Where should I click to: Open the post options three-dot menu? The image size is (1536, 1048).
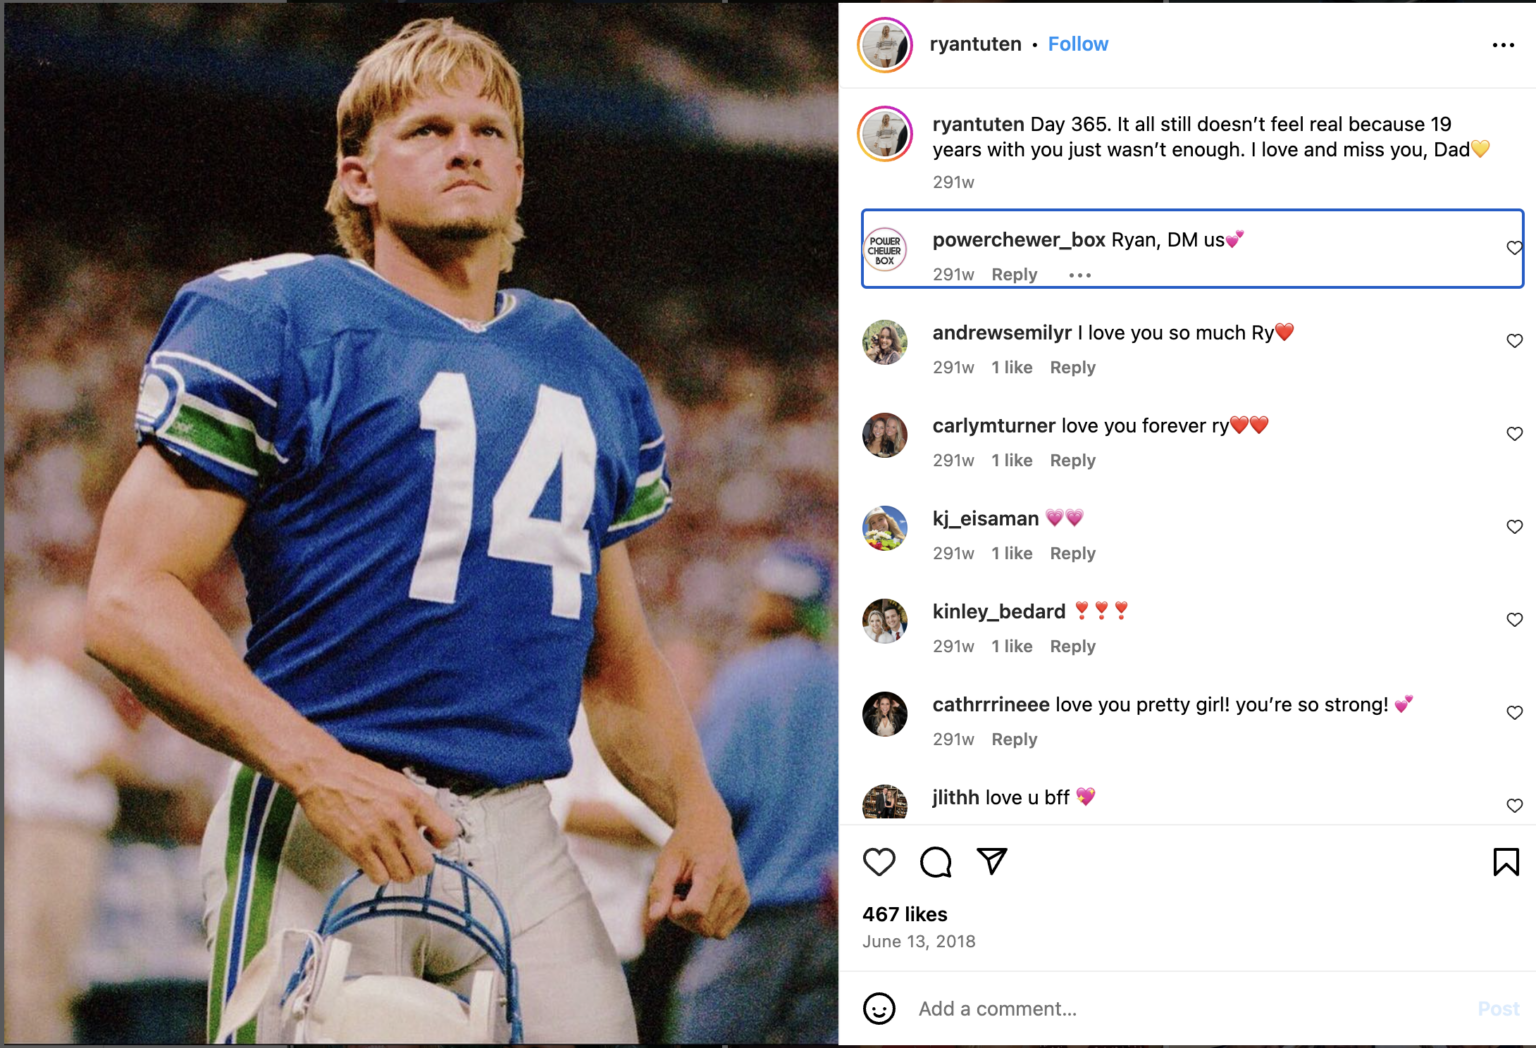[1503, 44]
